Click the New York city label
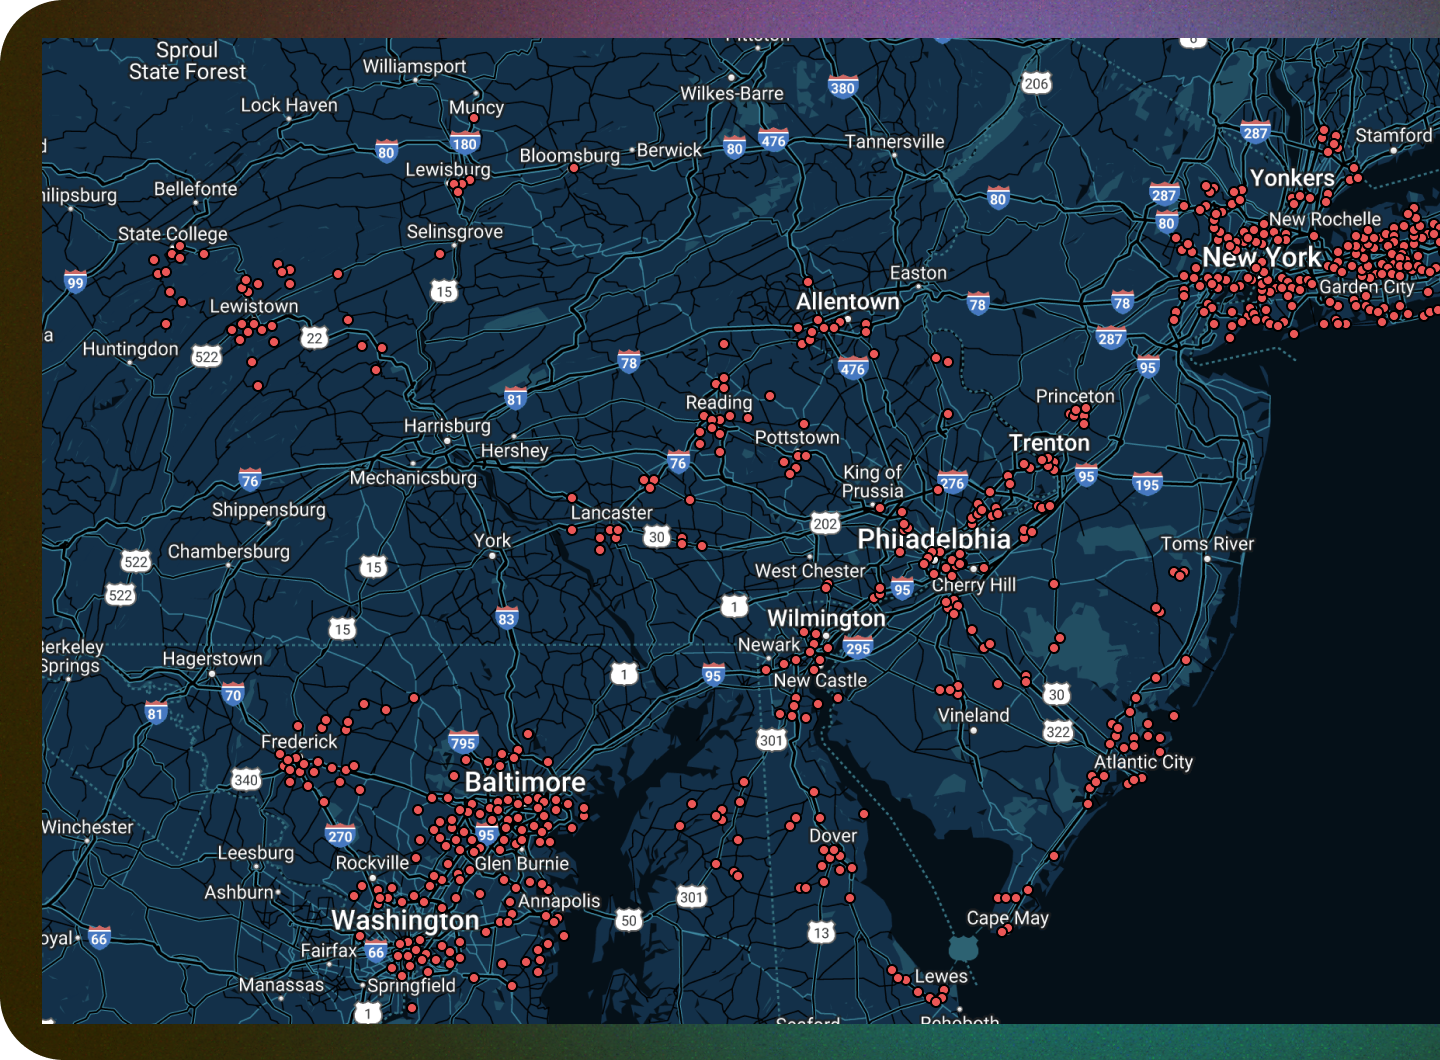Viewport: 1440px width, 1060px height. [x=1262, y=258]
